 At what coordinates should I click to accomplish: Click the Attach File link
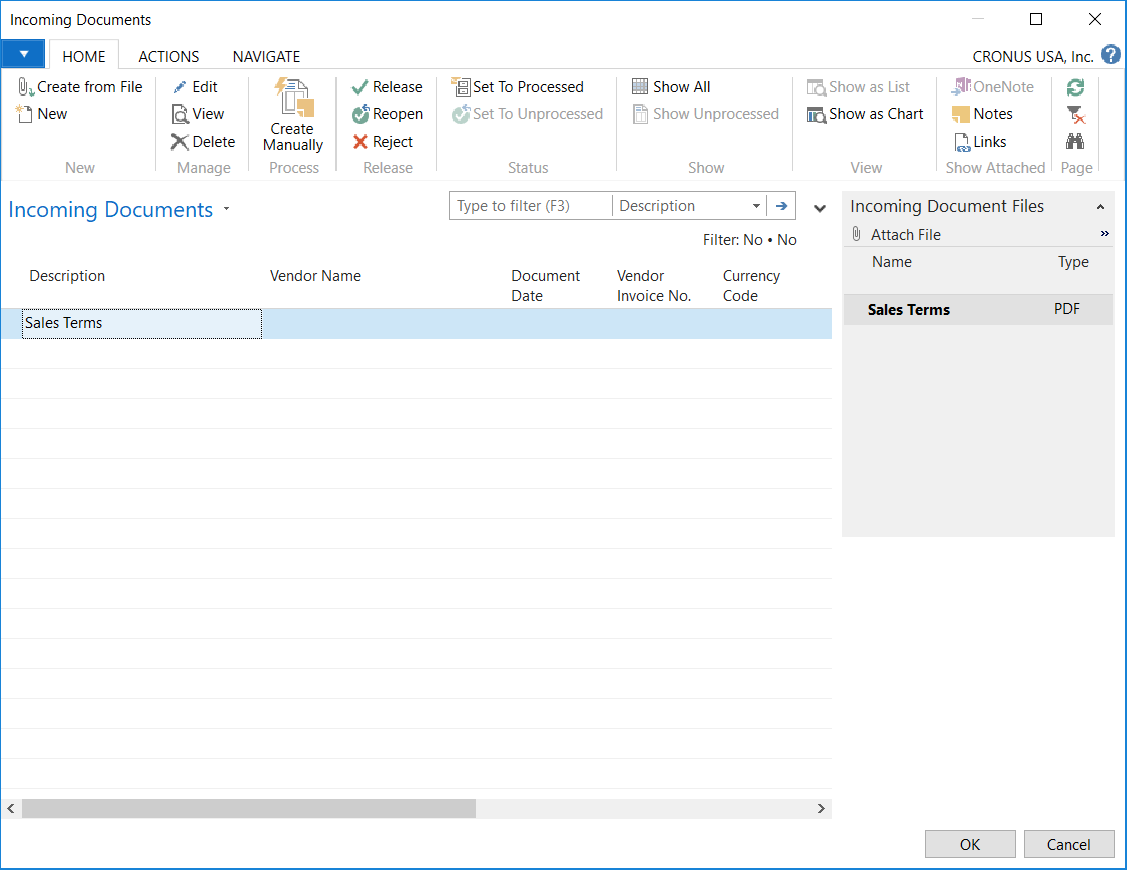905,235
